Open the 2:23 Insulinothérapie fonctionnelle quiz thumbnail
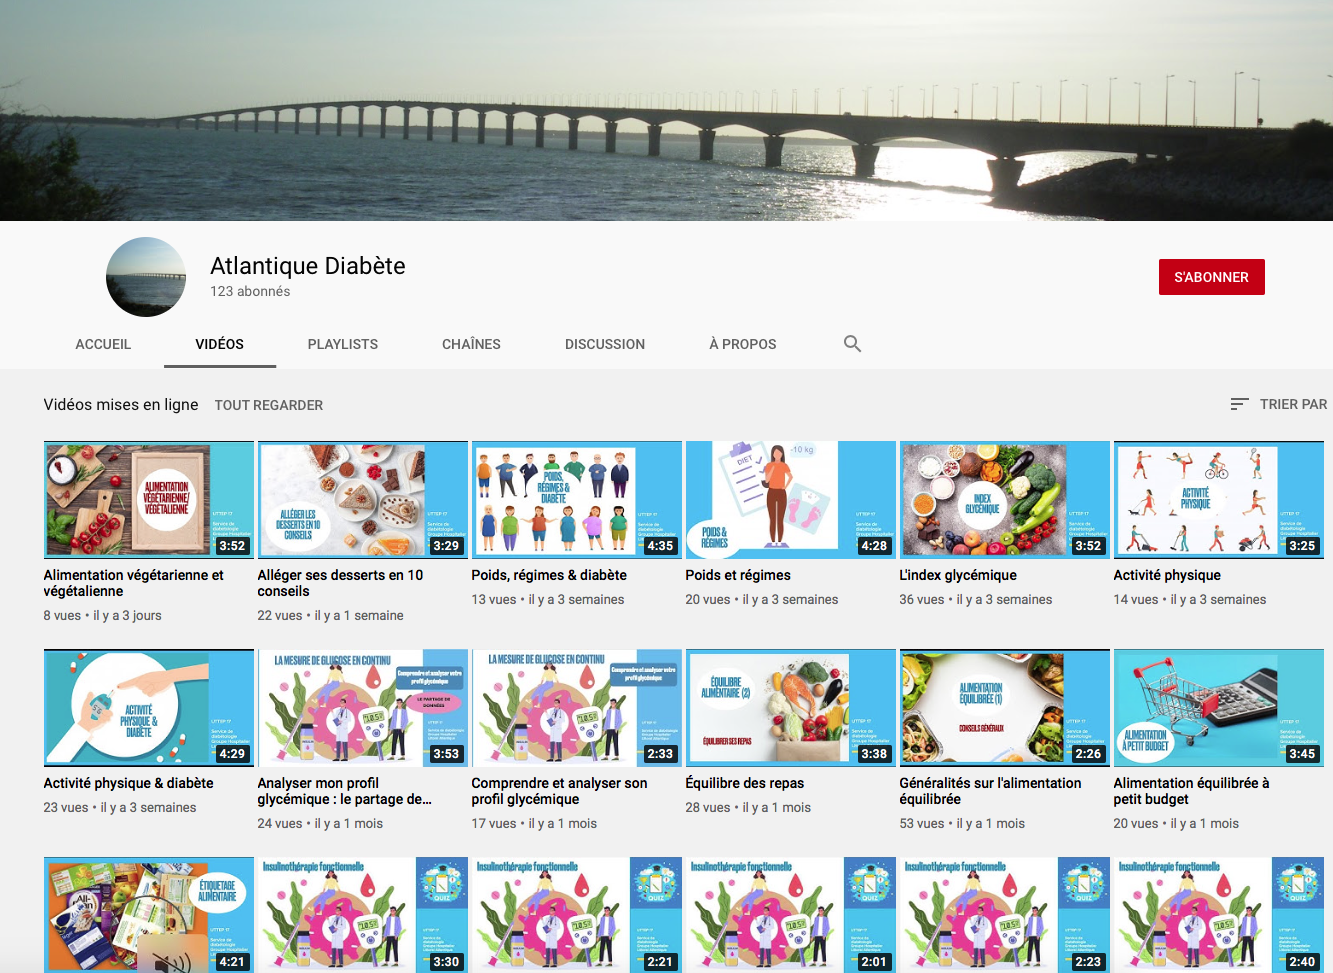The height and width of the screenshot is (973, 1333). [1004, 915]
